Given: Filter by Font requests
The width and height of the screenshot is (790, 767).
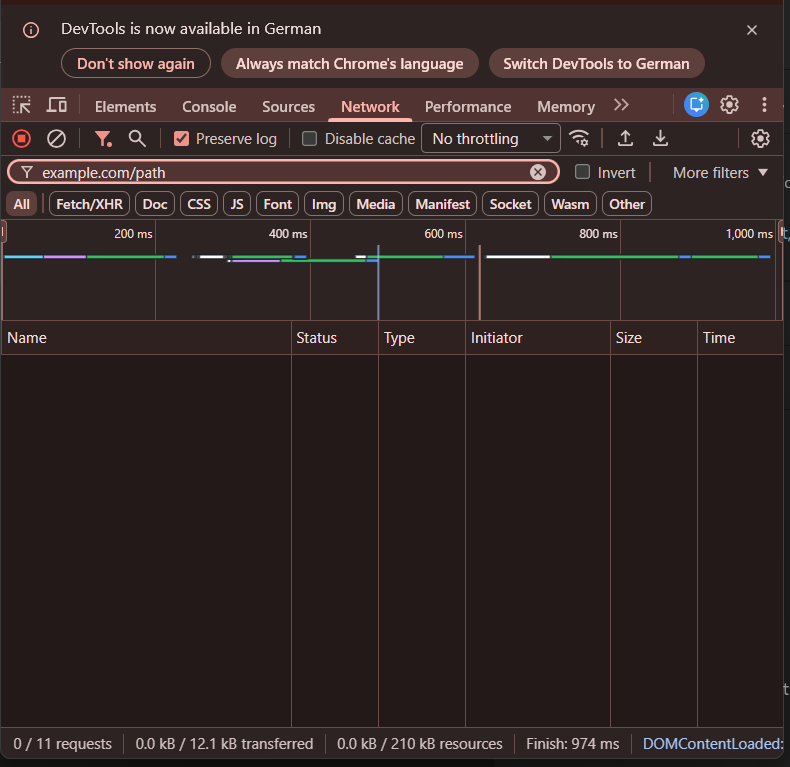Looking at the screenshot, I should coord(278,204).
